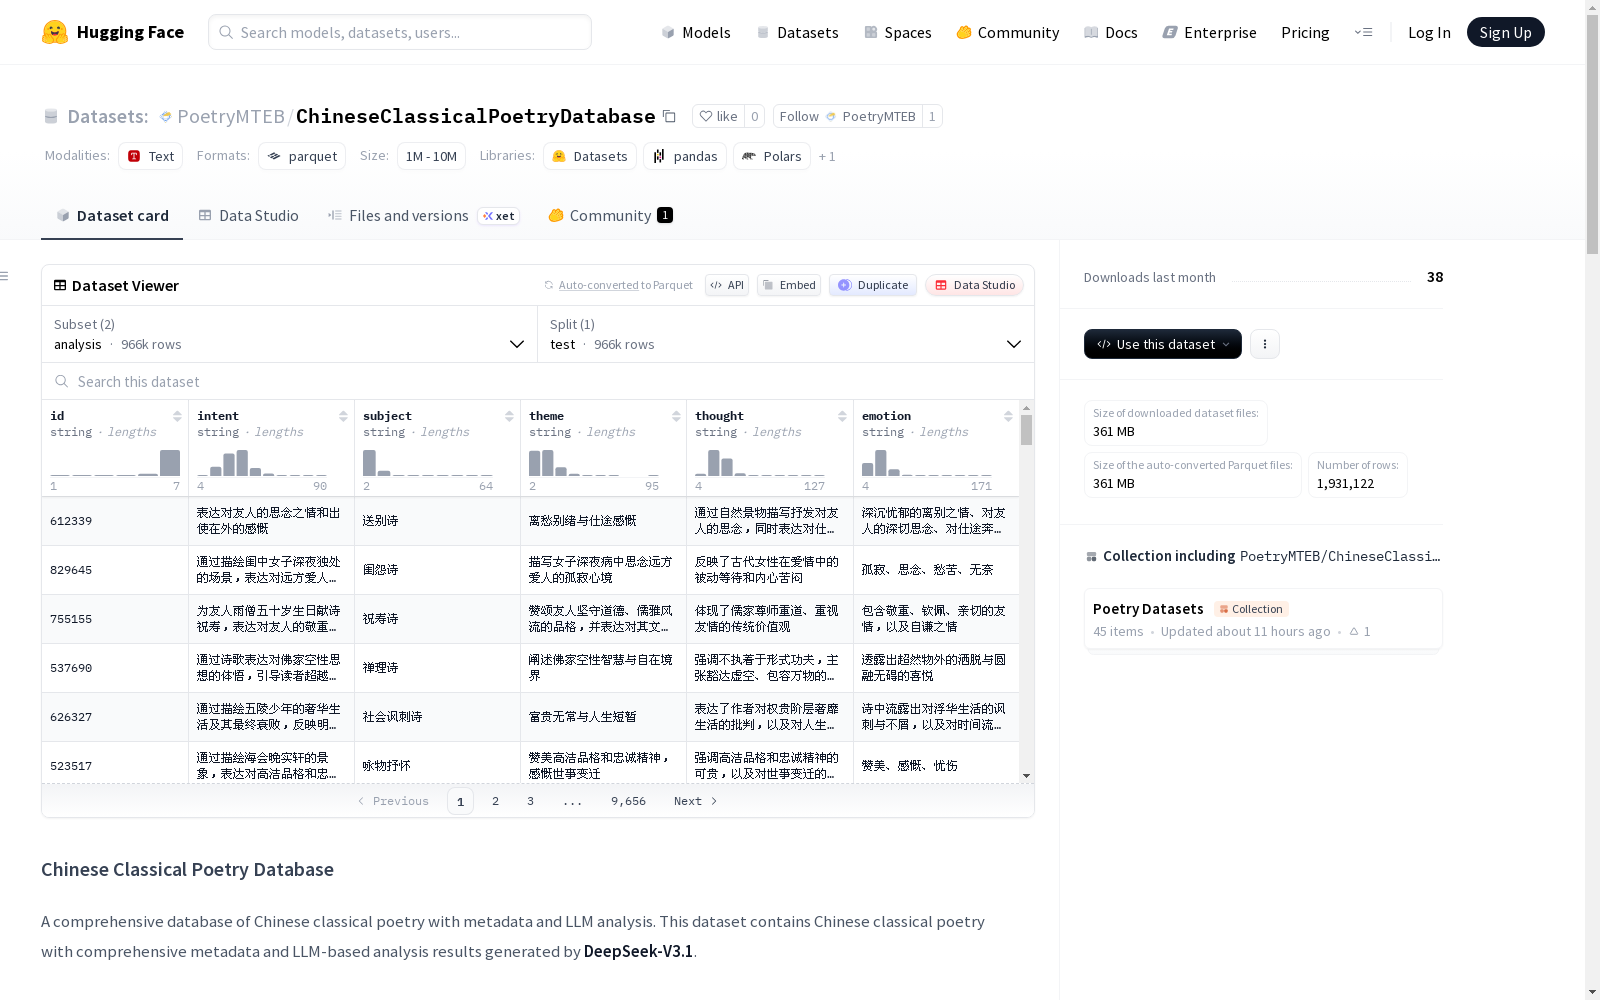
Task: Follow the PoetryMTEB organization
Action: pyautogui.click(x=847, y=116)
